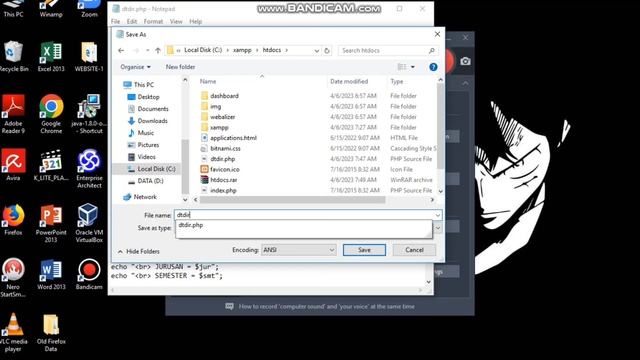Screen dimensions: 640x360
Task: Click the Bandicam tip about recording computer sound
Action: tap(327, 307)
